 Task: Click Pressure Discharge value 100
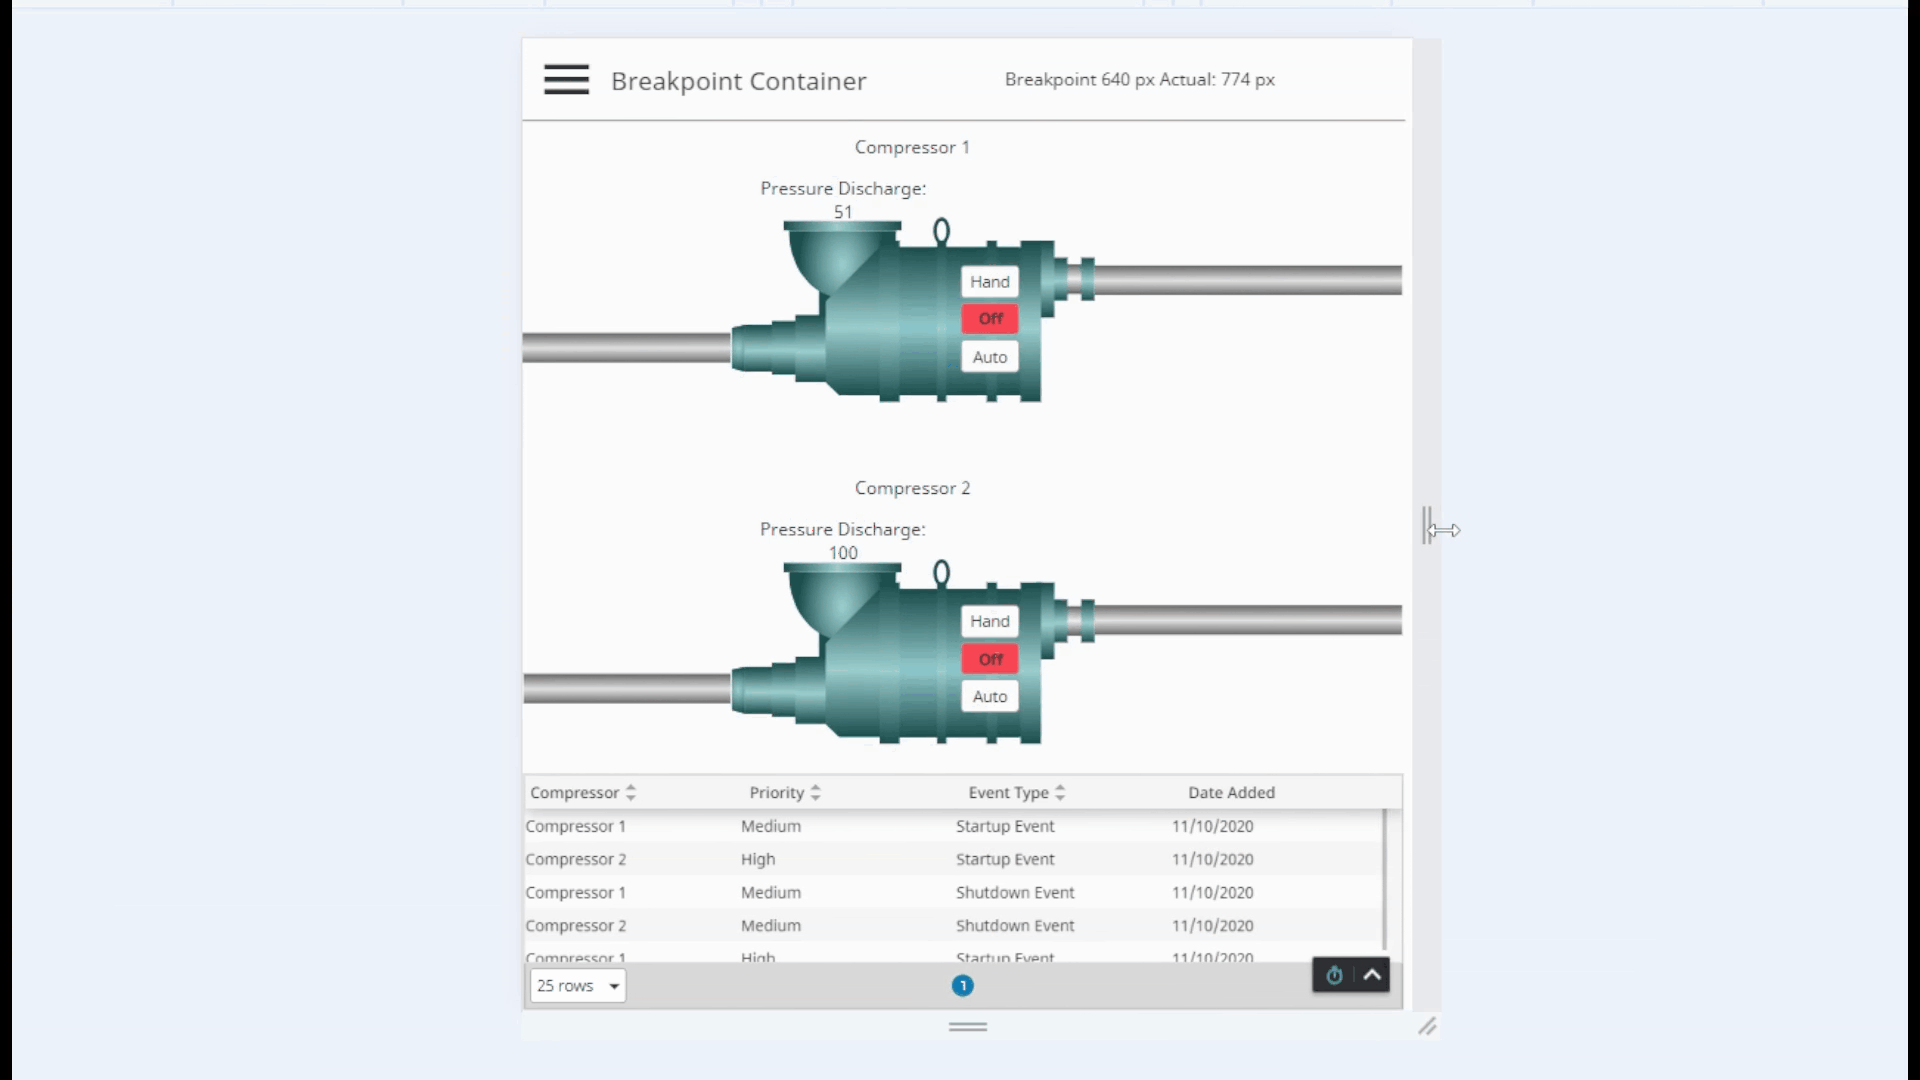(843, 553)
